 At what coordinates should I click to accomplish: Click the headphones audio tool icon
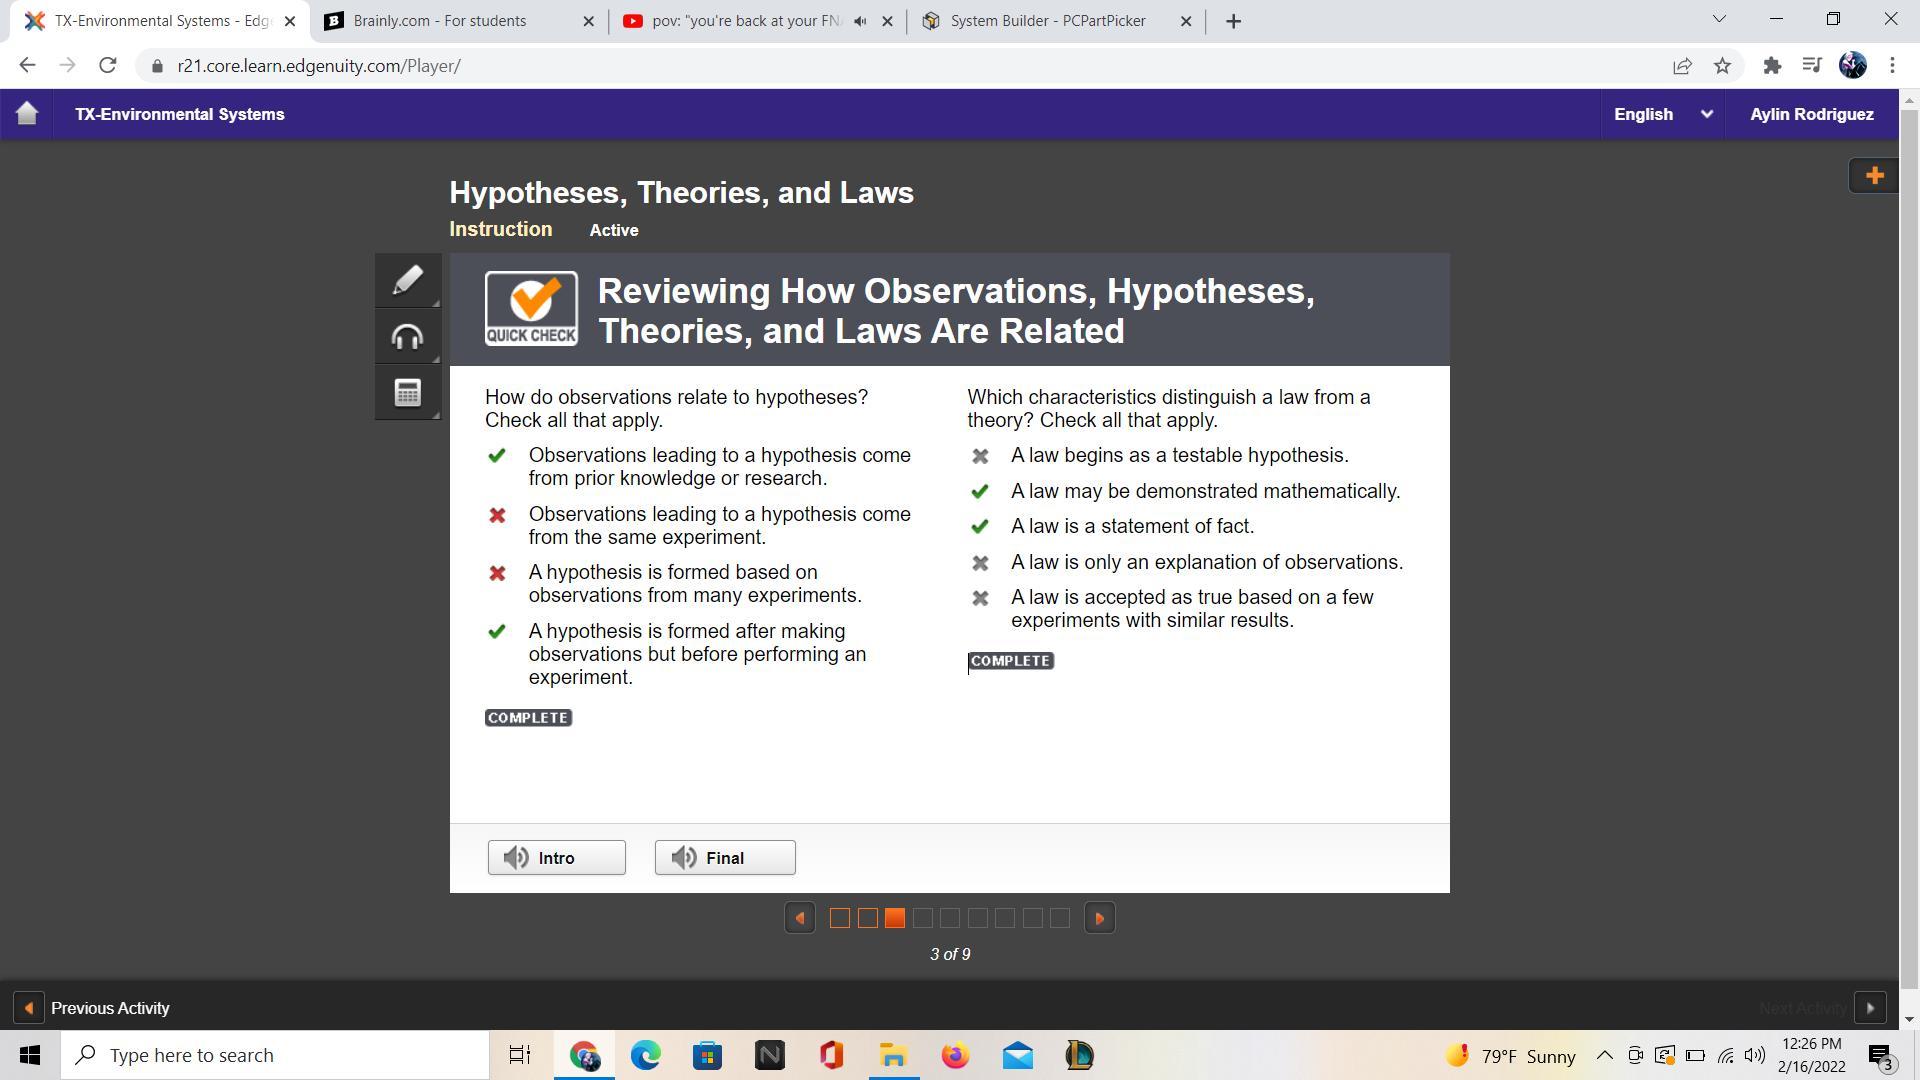tap(407, 337)
